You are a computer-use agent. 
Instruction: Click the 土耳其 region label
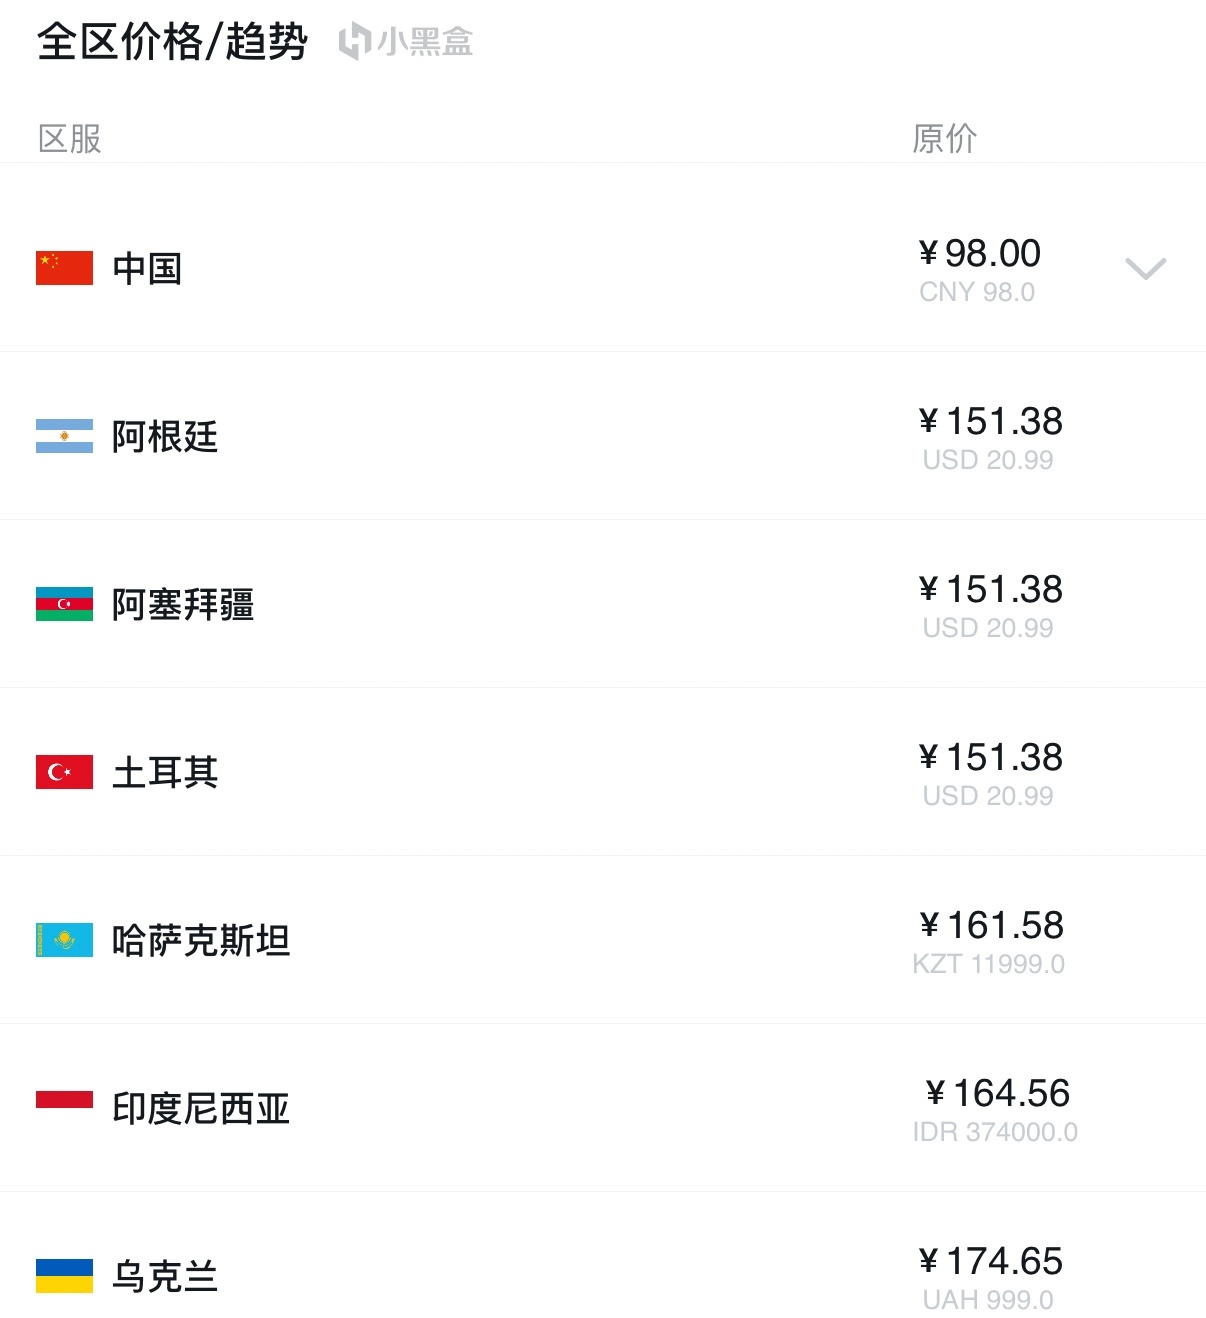click(x=165, y=773)
